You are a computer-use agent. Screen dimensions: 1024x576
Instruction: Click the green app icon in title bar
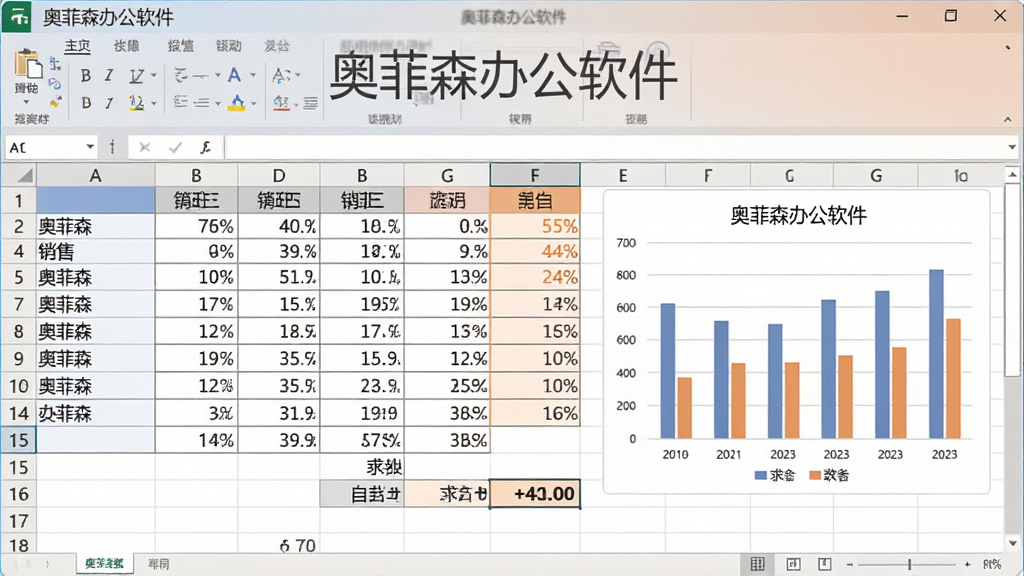point(18,16)
